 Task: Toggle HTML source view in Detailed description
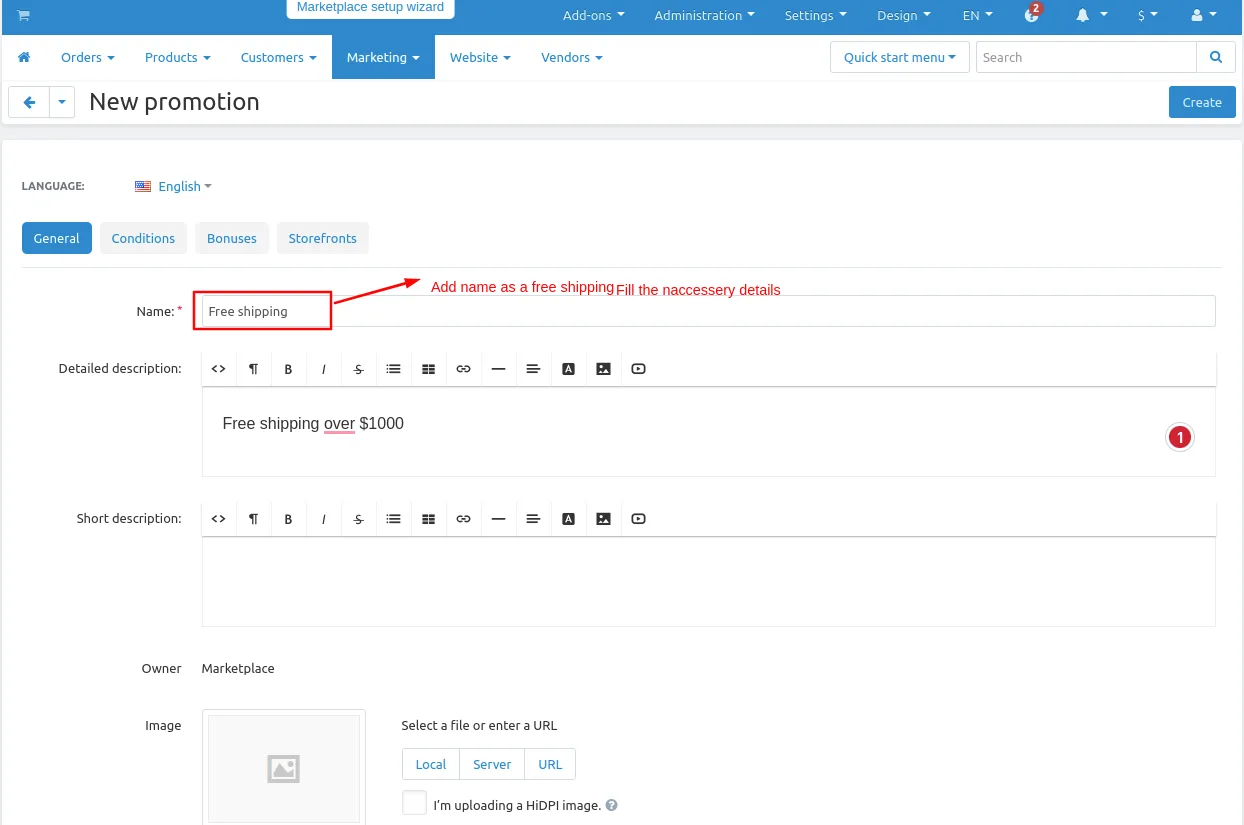(x=219, y=369)
